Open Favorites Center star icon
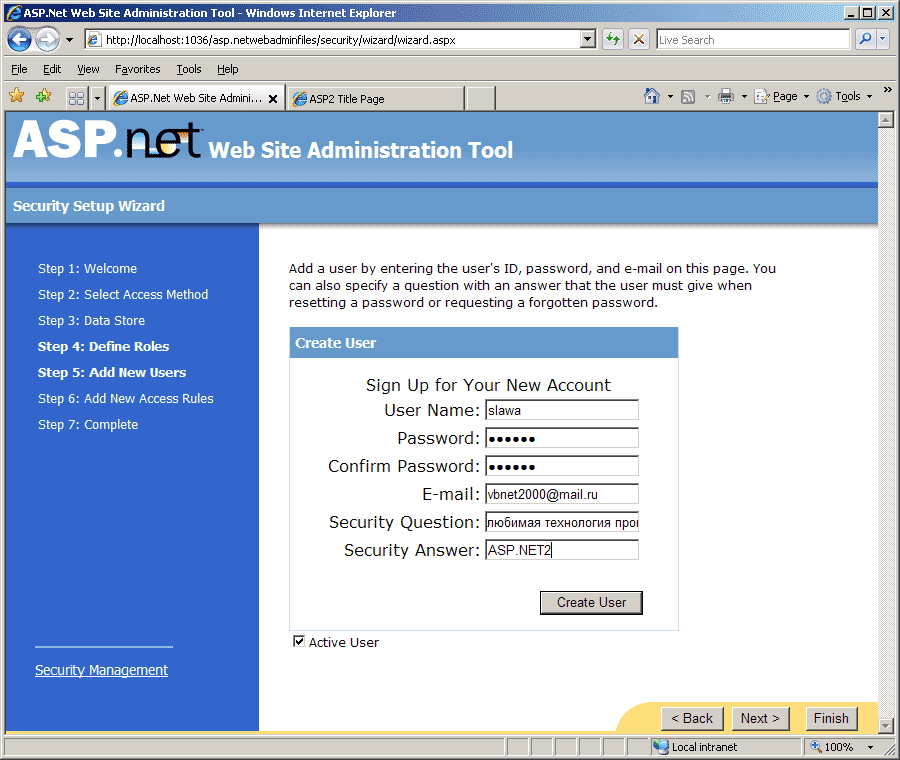The width and height of the screenshot is (900, 760). pos(17,96)
